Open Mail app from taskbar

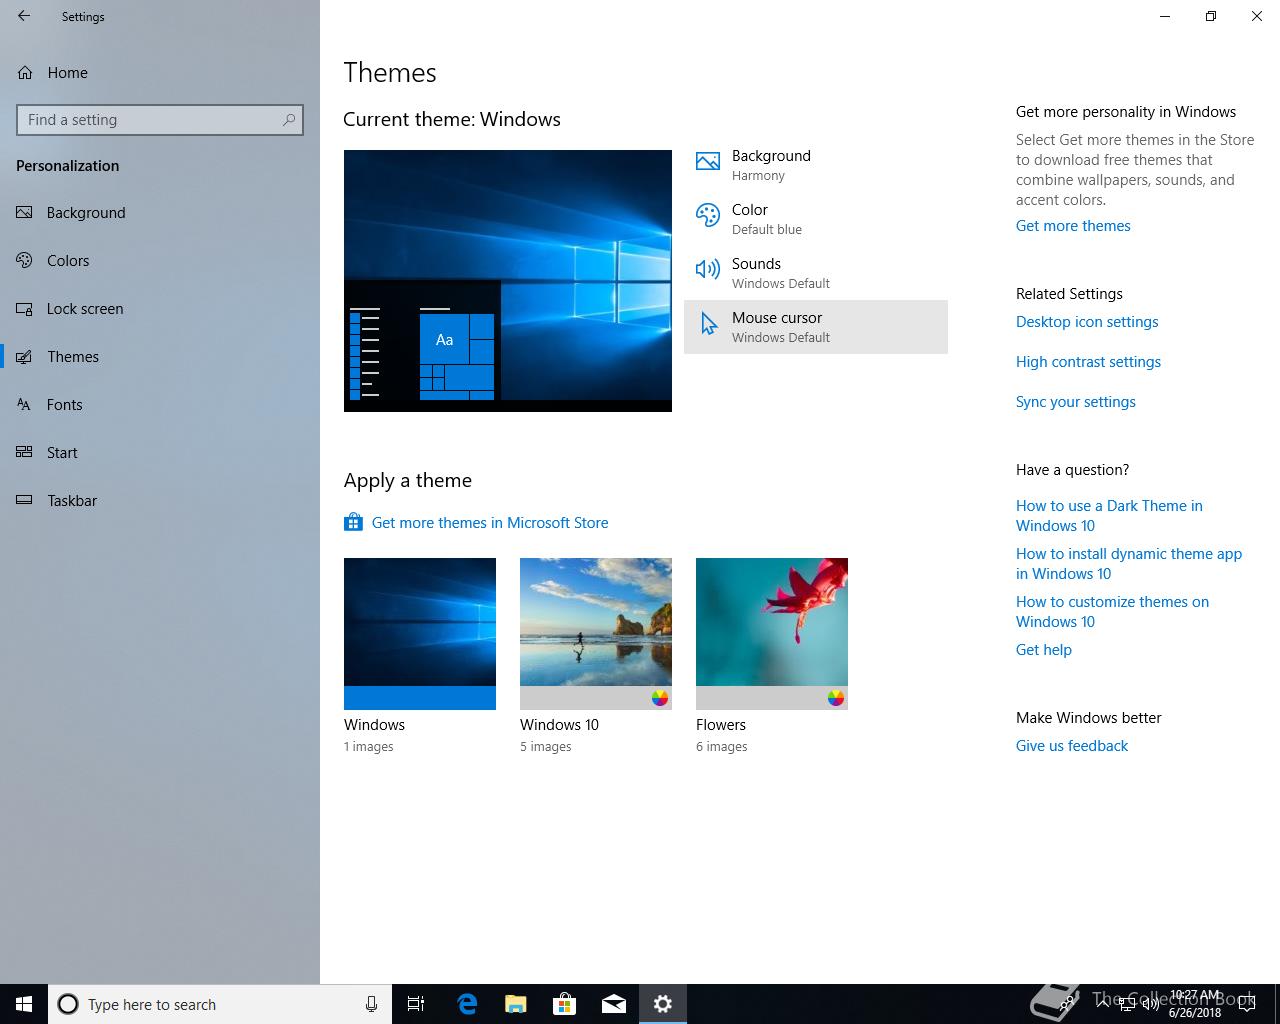(613, 1004)
